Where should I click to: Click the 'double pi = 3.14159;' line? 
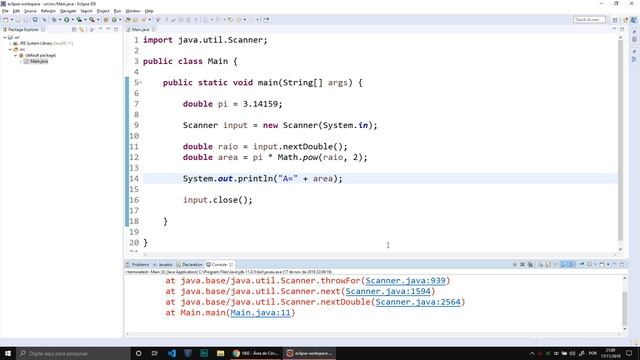(x=232, y=104)
